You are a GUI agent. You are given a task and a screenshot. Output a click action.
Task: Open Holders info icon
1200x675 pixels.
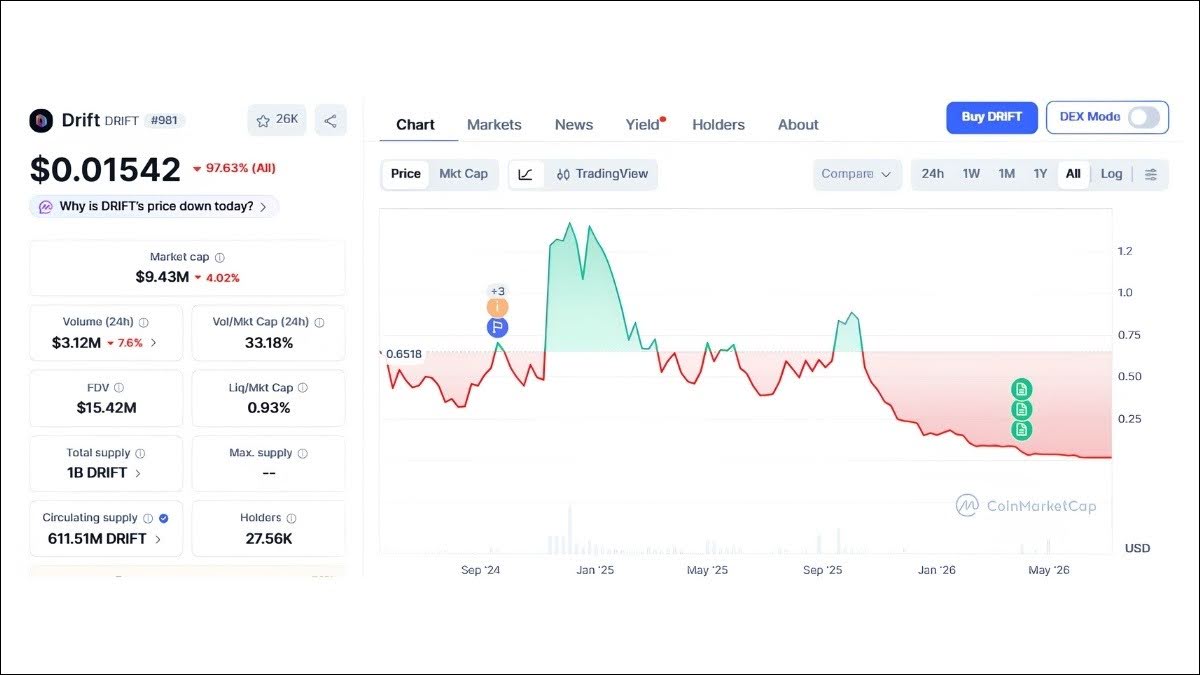click(292, 518)
